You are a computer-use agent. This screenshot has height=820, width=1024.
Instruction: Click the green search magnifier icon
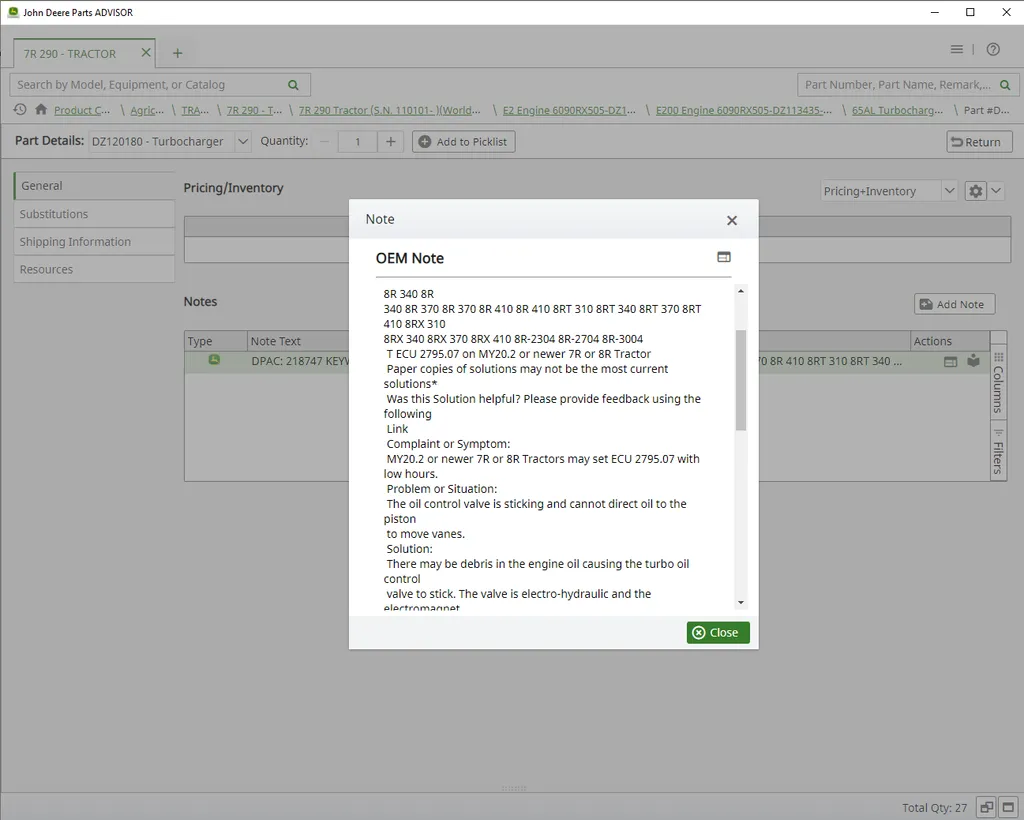point(293,85)
